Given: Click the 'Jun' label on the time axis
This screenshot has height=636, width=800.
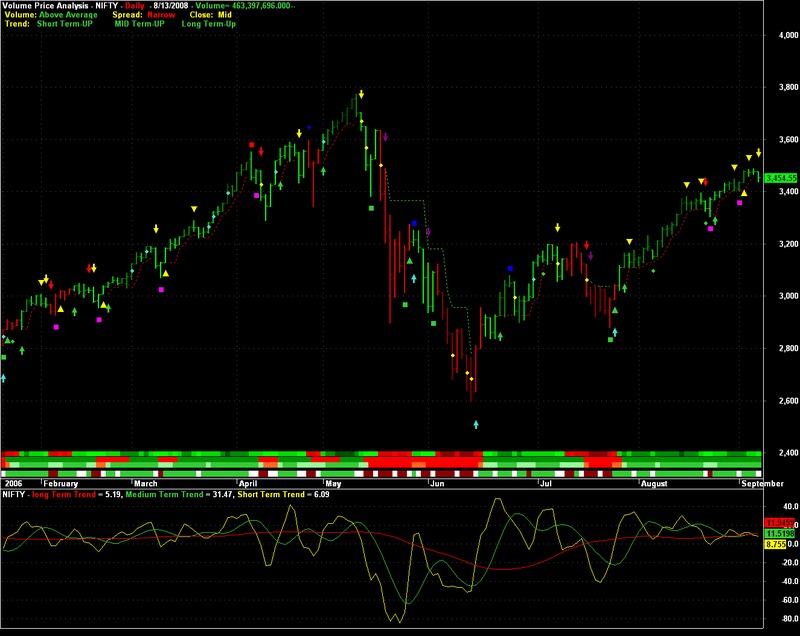Looking at the screenshot, I should pos(438,484).
